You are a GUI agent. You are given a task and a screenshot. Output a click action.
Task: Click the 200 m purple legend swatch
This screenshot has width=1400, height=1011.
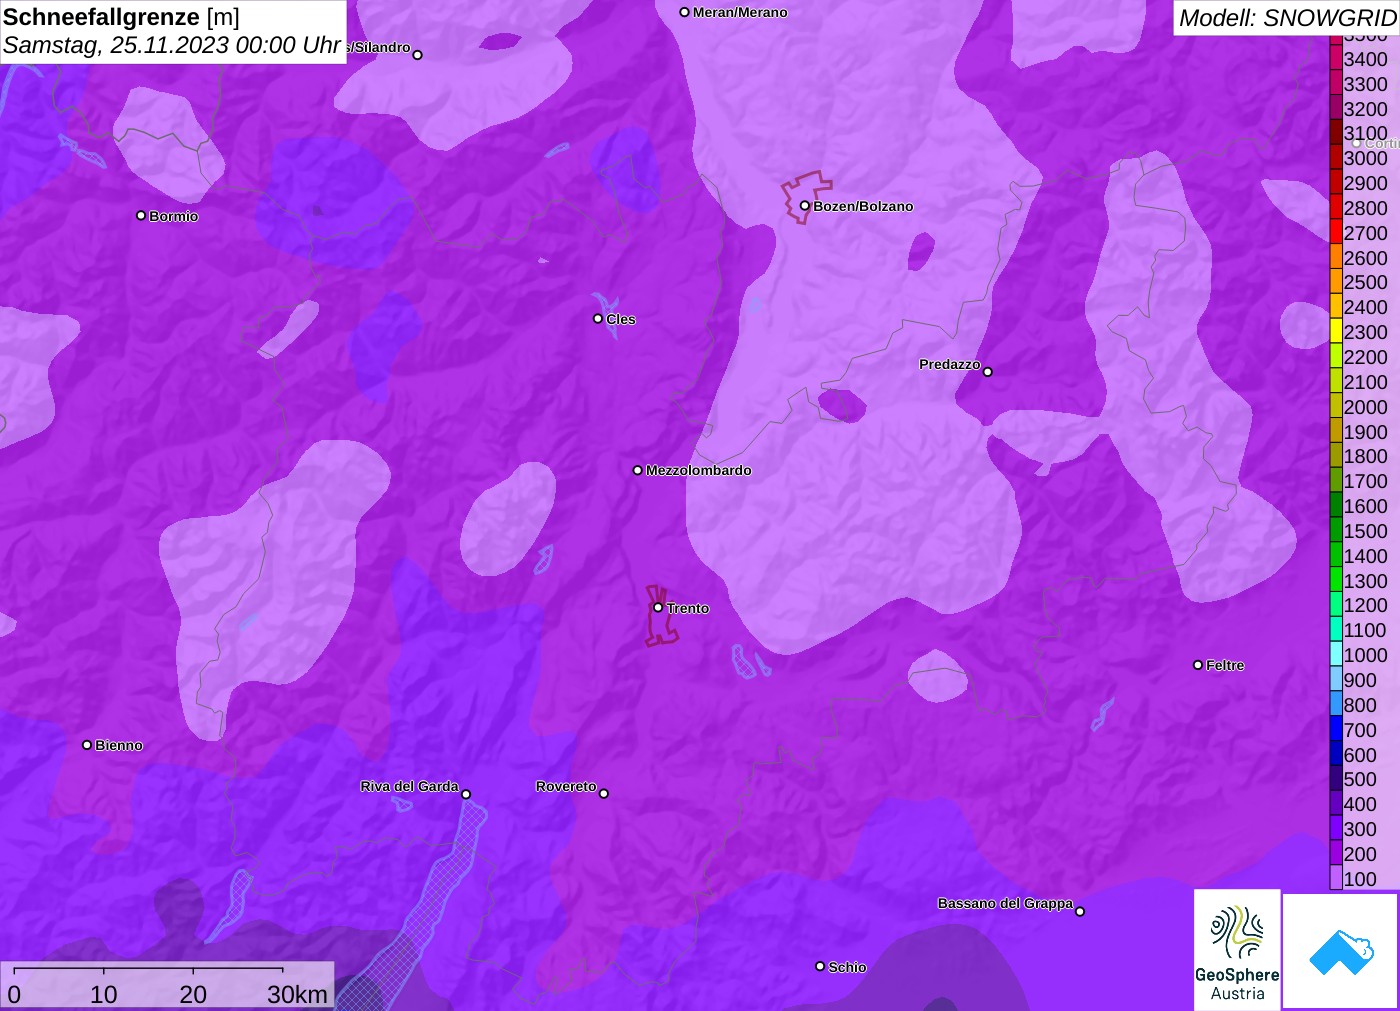pos(1336,853)
